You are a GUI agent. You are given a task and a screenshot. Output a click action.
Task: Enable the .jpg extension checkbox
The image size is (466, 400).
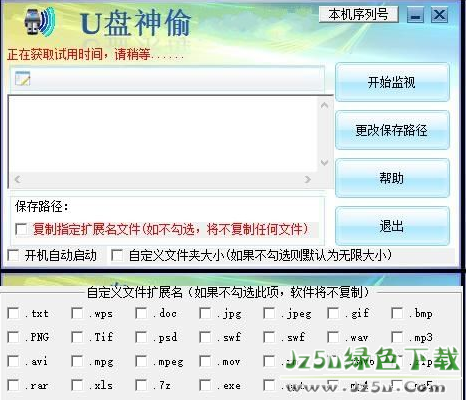point(205,313)
